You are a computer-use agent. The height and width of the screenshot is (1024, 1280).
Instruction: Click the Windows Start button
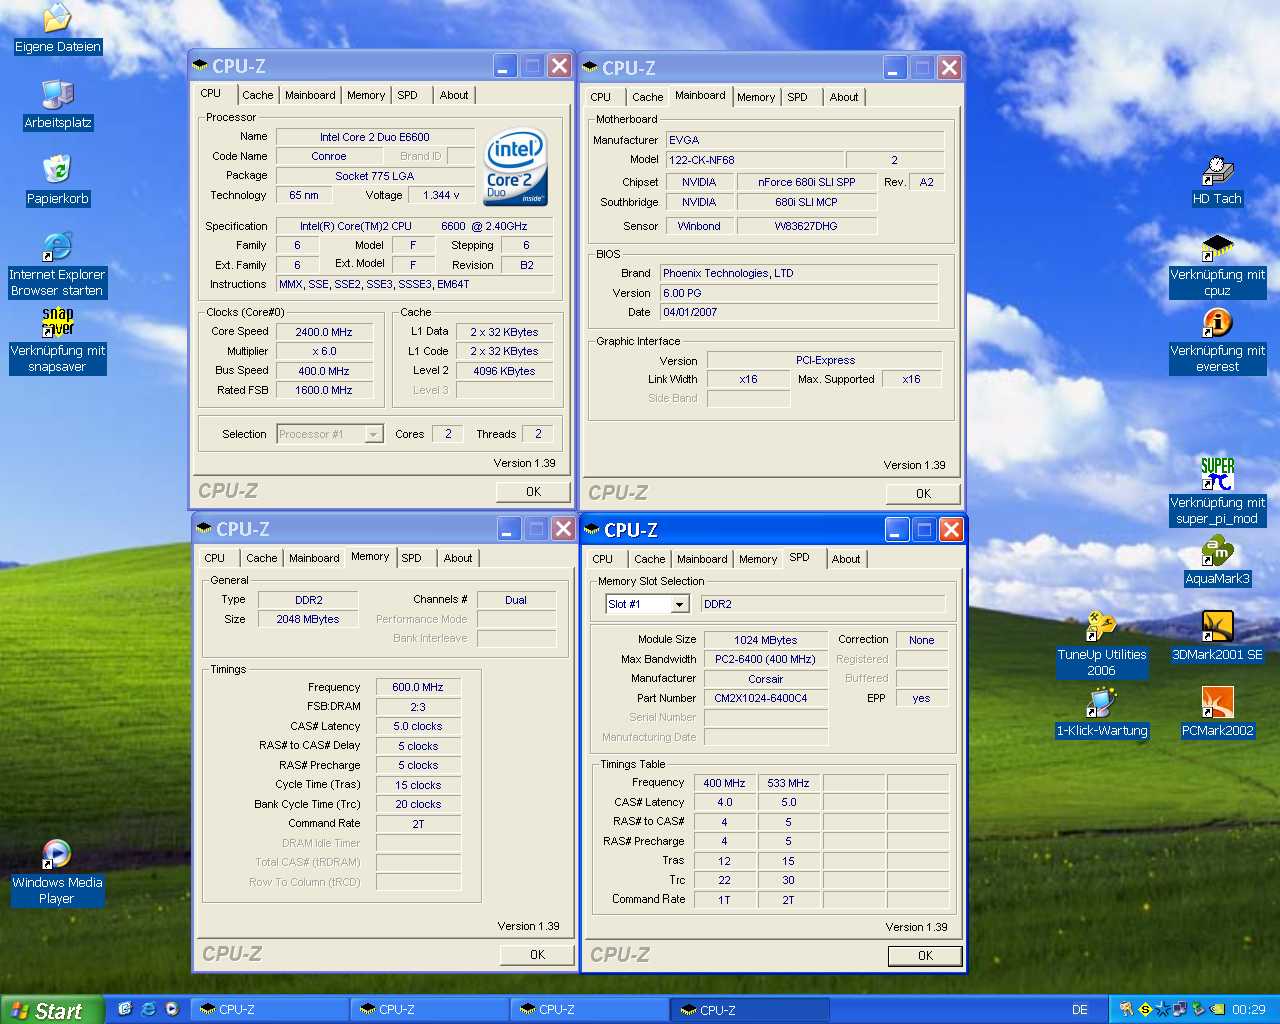point(52,1010)
